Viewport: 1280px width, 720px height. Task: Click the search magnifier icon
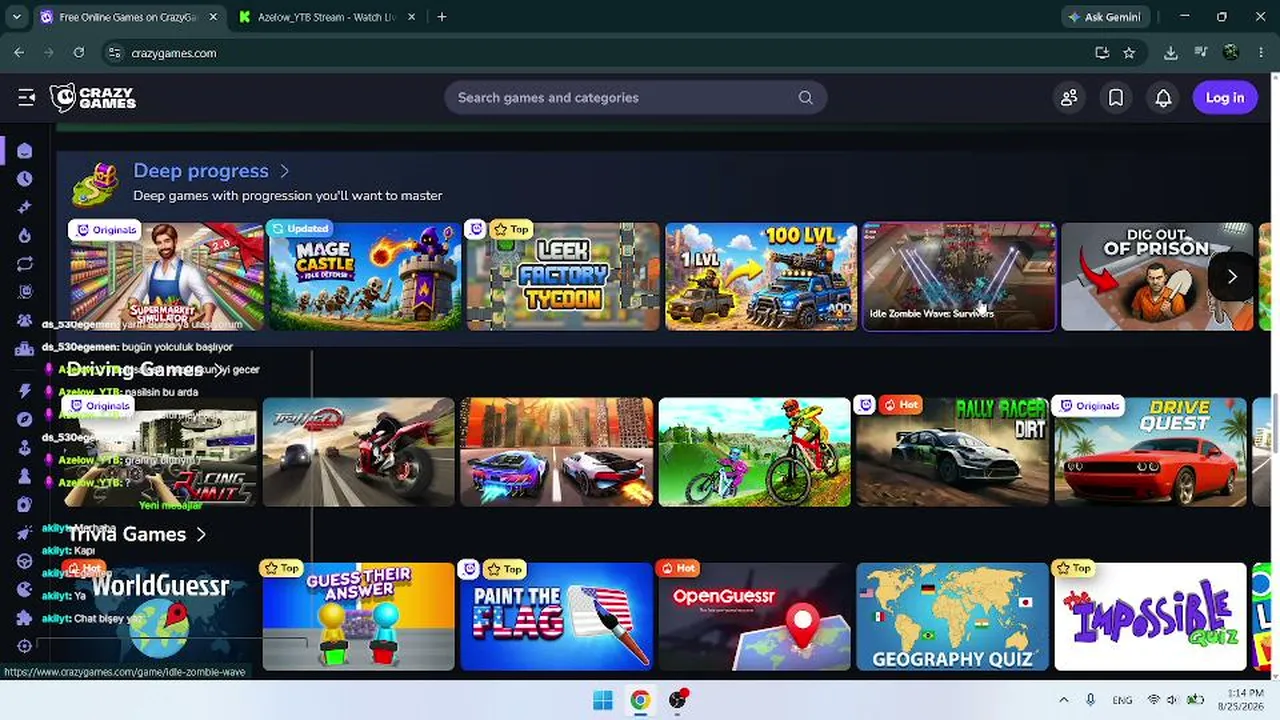pos(806,97)
